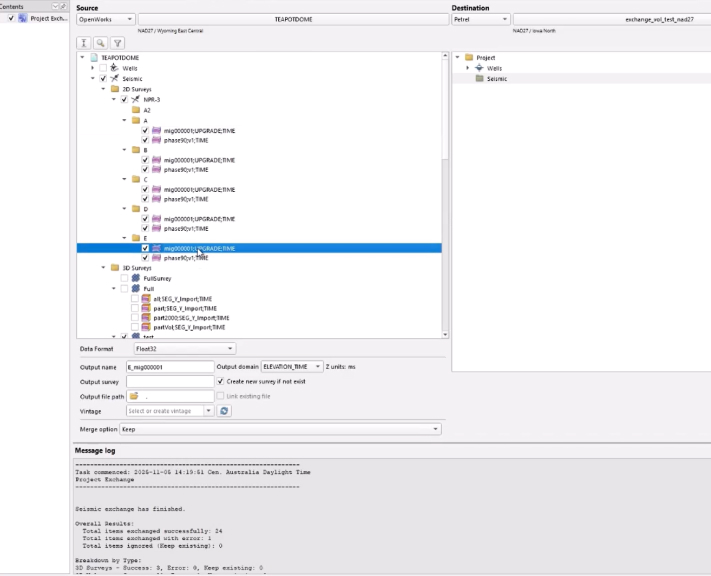Viewport: 711px width, 576px height.
Task: Open the Merge option Keep dropdown
Action: click(279, 429)
